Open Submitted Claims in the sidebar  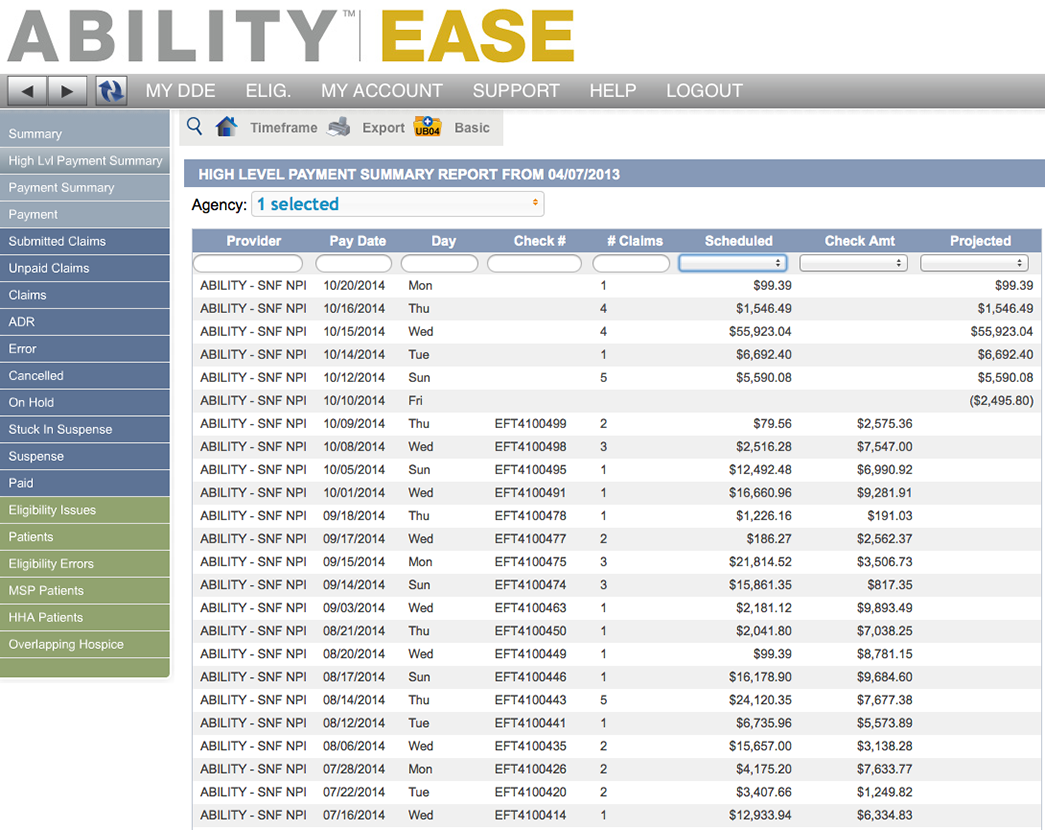coord(85,241)
